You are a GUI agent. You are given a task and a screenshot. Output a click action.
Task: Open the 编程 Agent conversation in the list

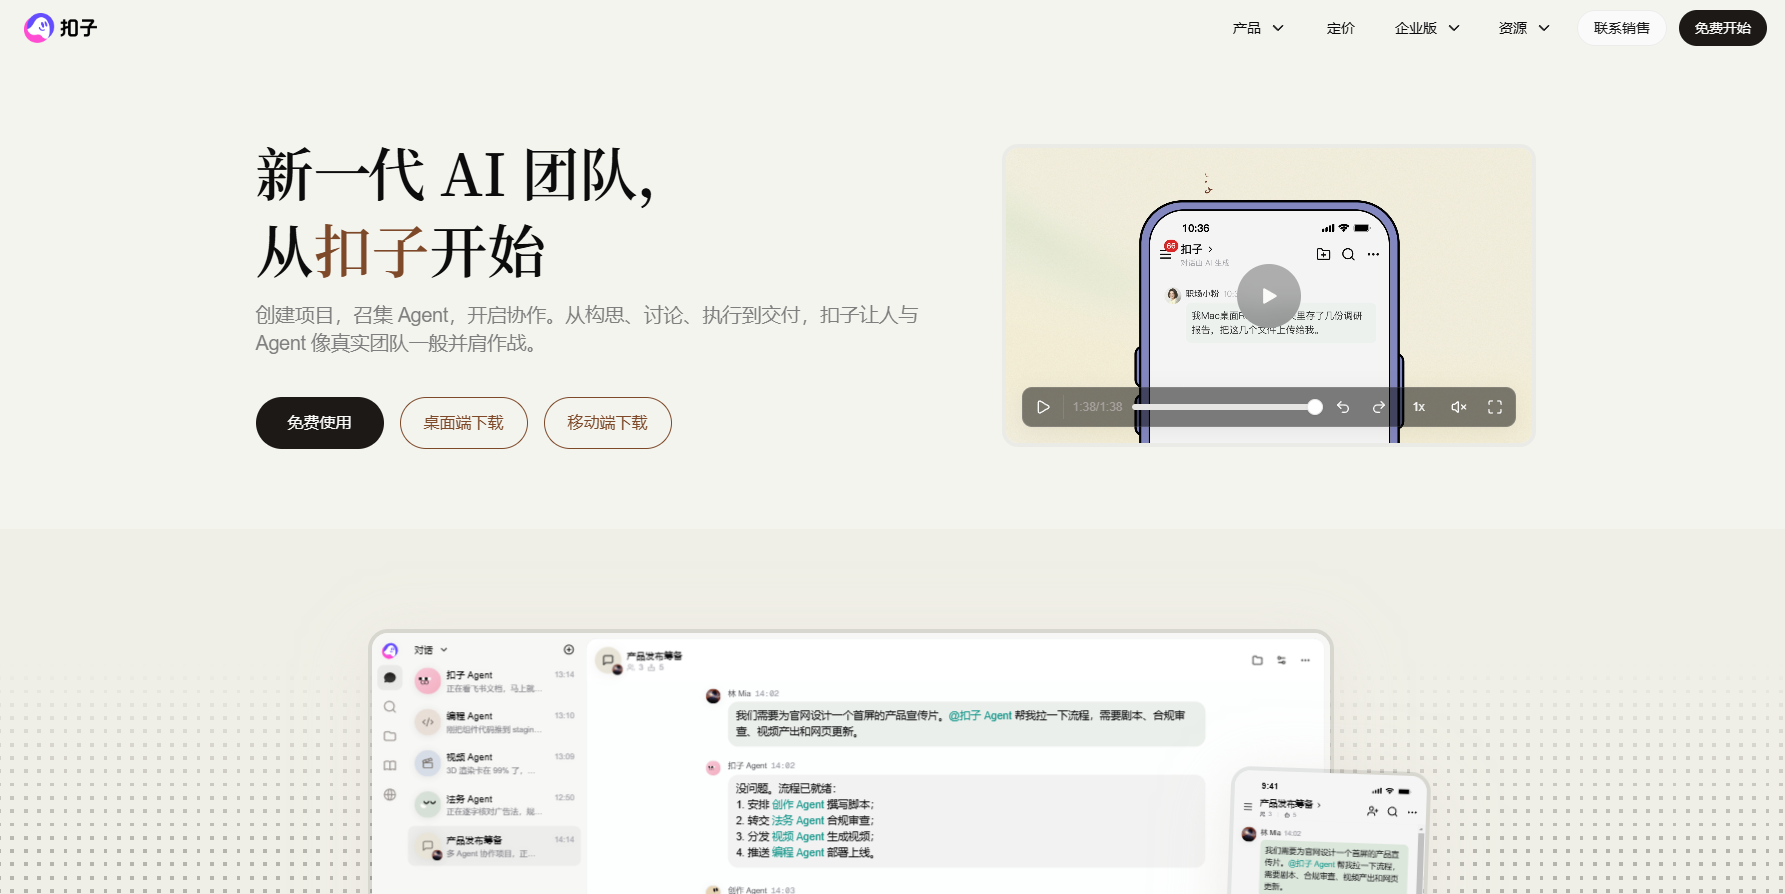tap(495, 722)
